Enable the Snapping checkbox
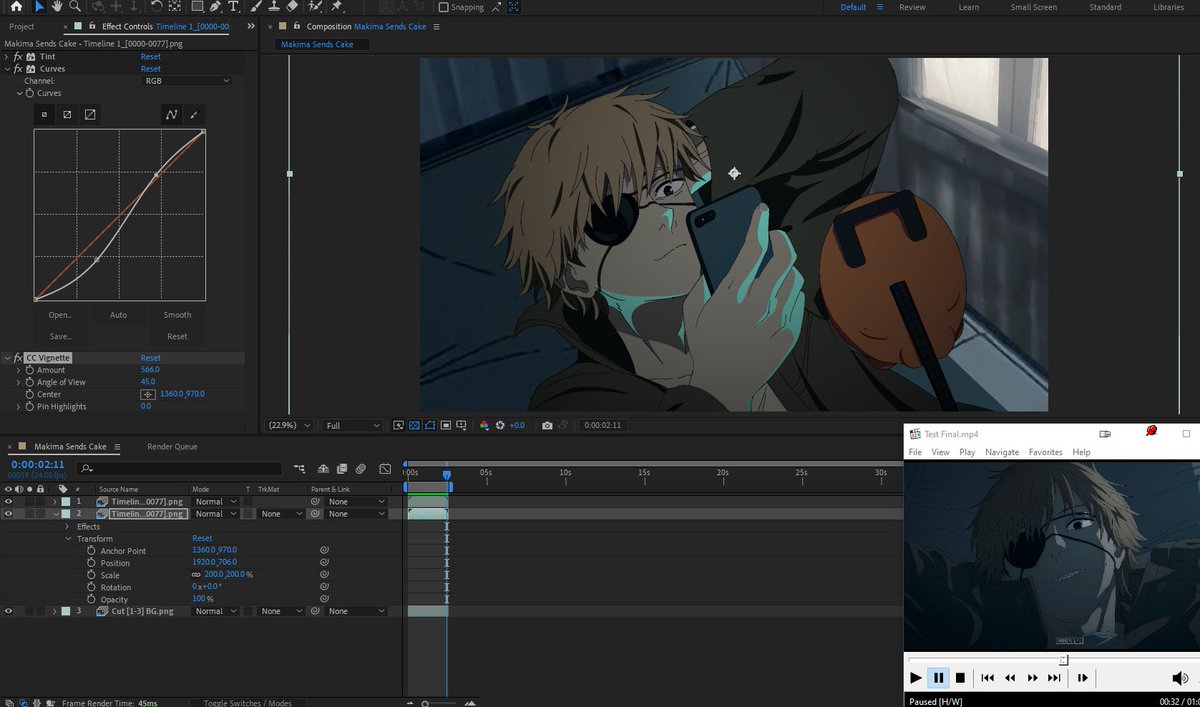Image resolution: width=1200 pixels, height=707 pixels. (x=444, y=6)
